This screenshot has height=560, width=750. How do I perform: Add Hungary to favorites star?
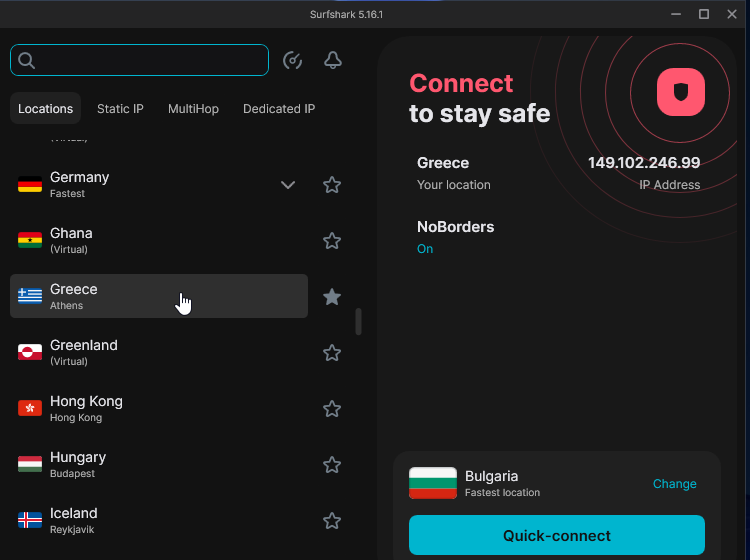click(x=332, y=465)
